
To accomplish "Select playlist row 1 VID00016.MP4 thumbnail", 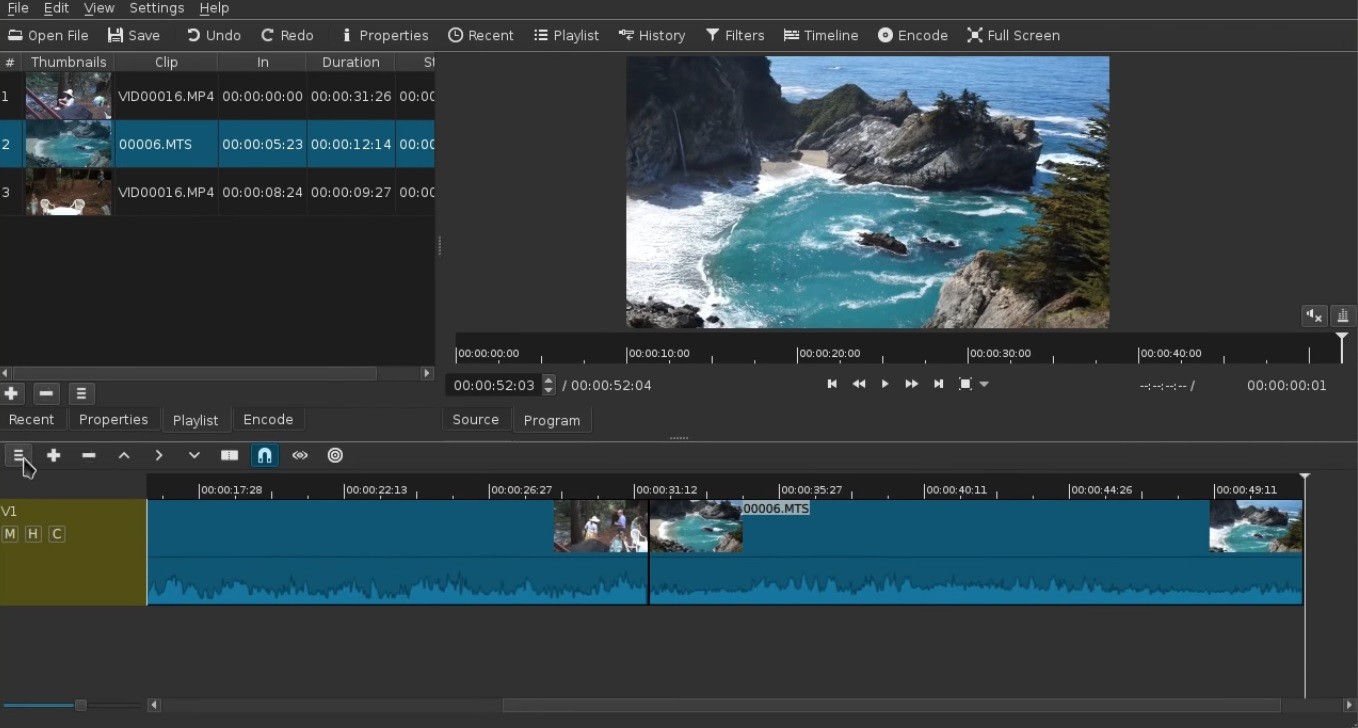I will coord(68,96).
